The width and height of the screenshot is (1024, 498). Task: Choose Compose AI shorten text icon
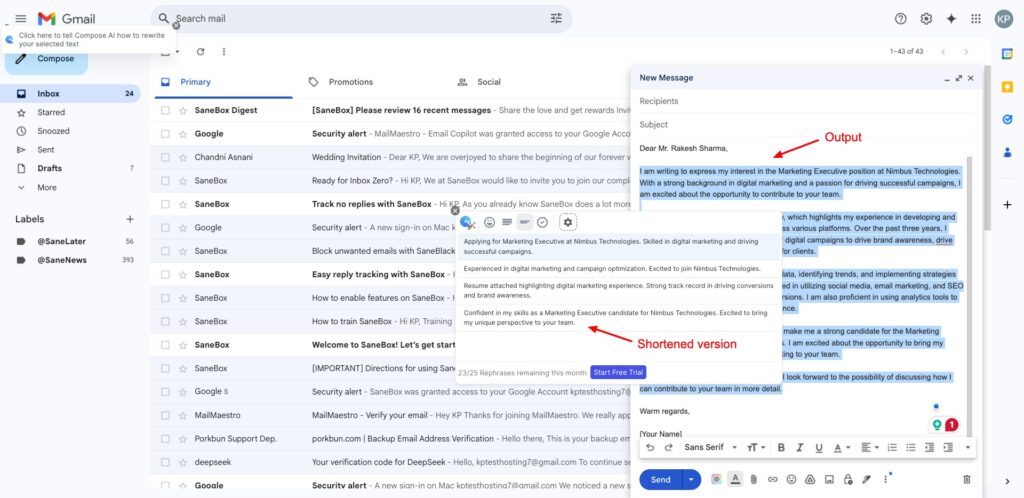point(524,223)
